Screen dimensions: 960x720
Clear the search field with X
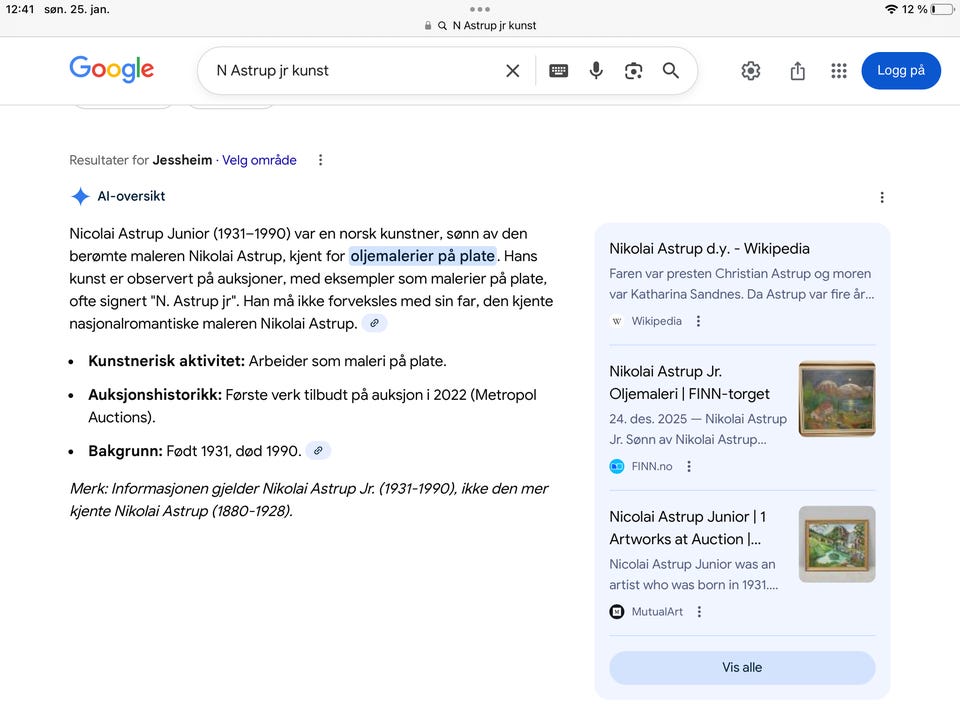(x=512, y=71)
